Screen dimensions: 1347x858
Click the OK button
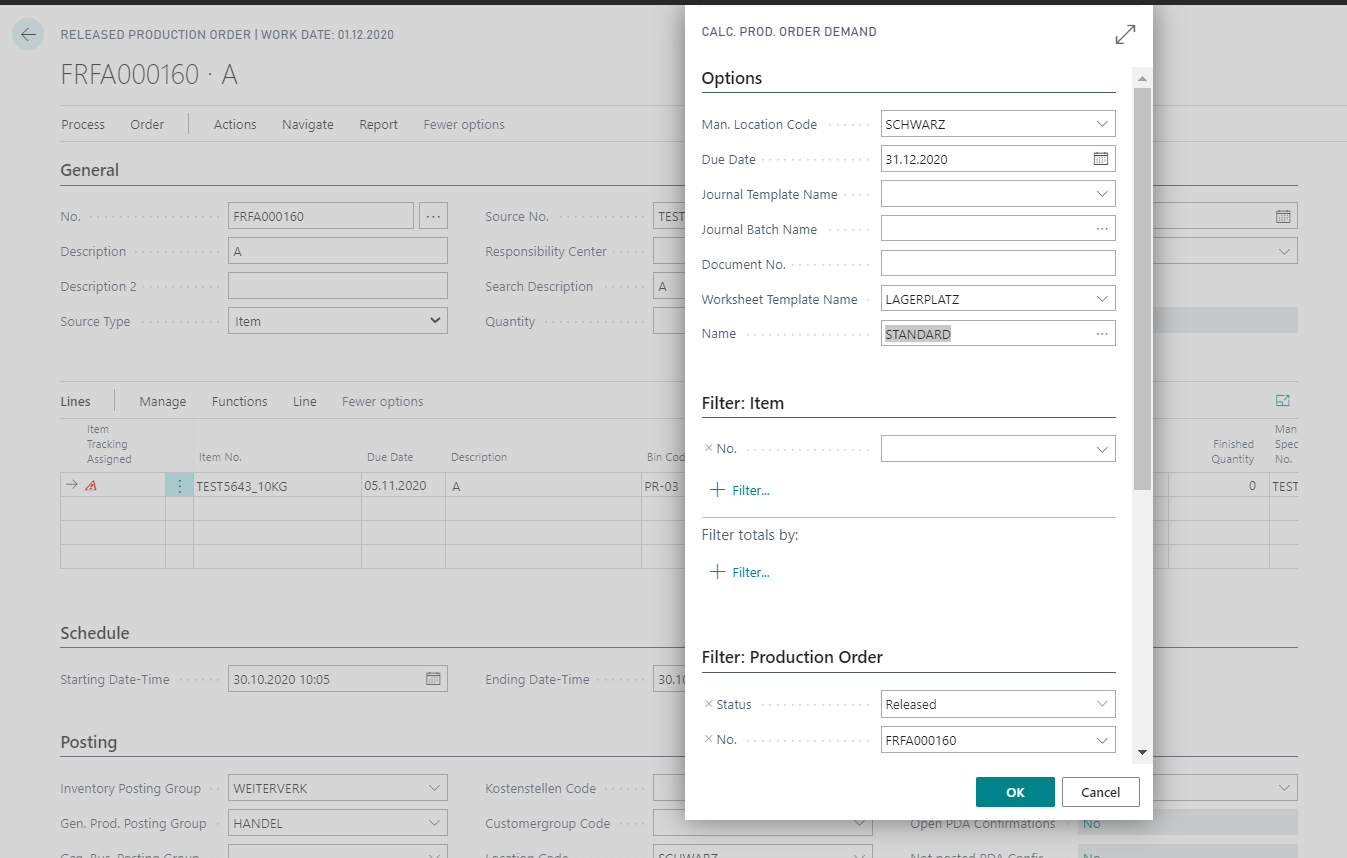[x=1015, y=792]
